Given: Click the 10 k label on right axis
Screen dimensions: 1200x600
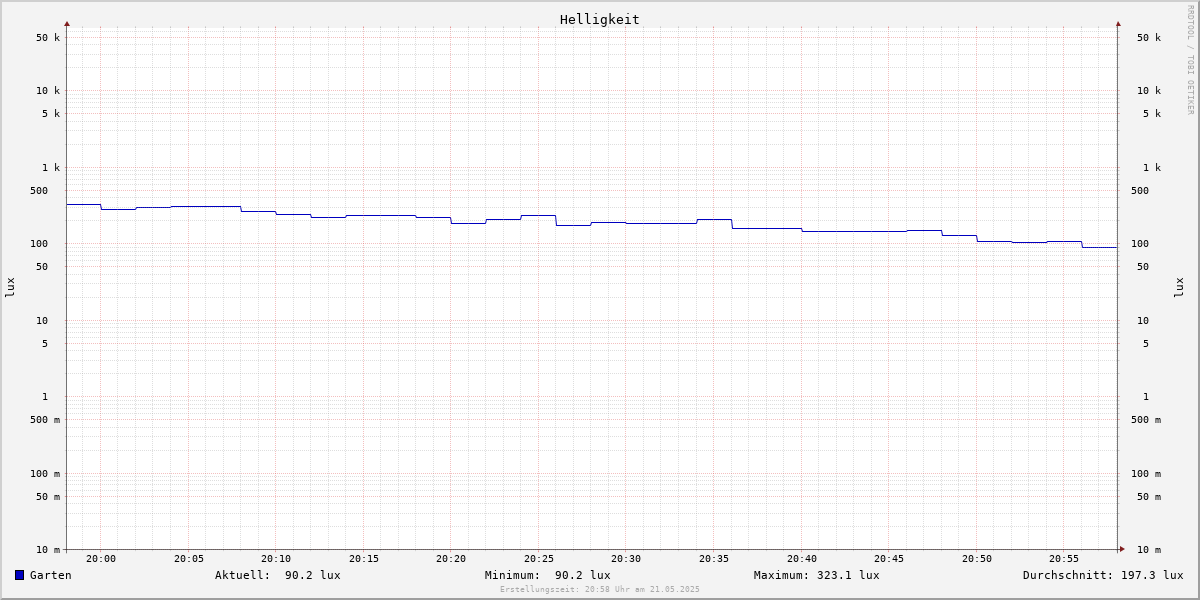Looking at the screenshot, I should [1149, 91].
